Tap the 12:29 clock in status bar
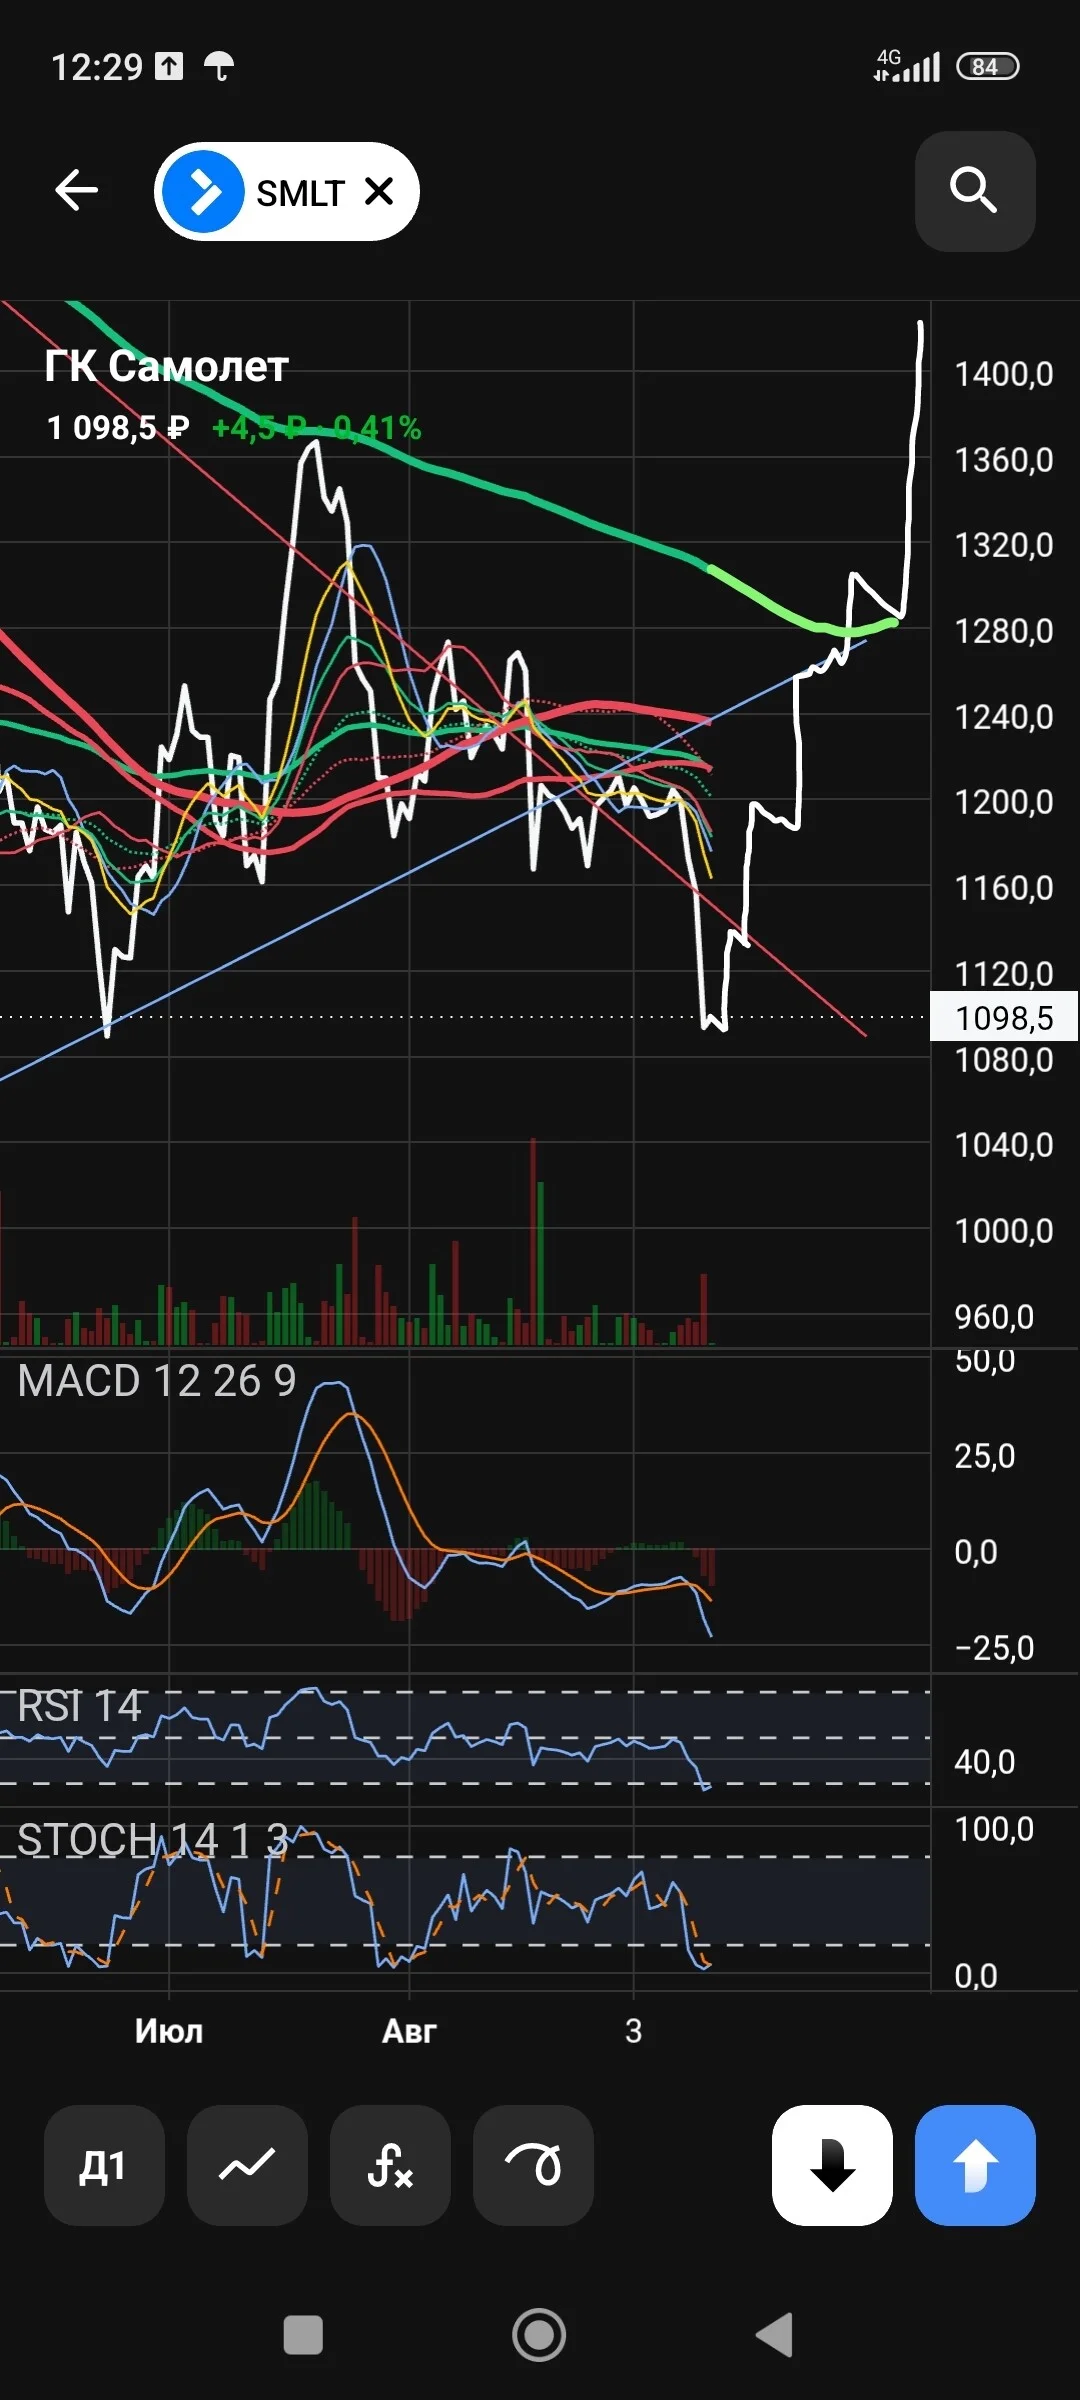 [97, 67]
